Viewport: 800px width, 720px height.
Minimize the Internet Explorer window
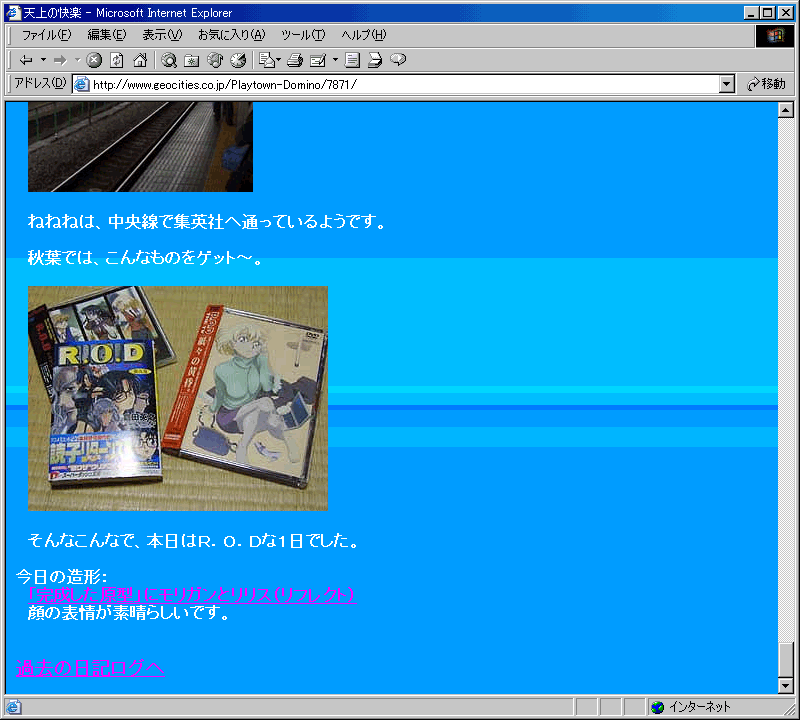coord(751,13)
